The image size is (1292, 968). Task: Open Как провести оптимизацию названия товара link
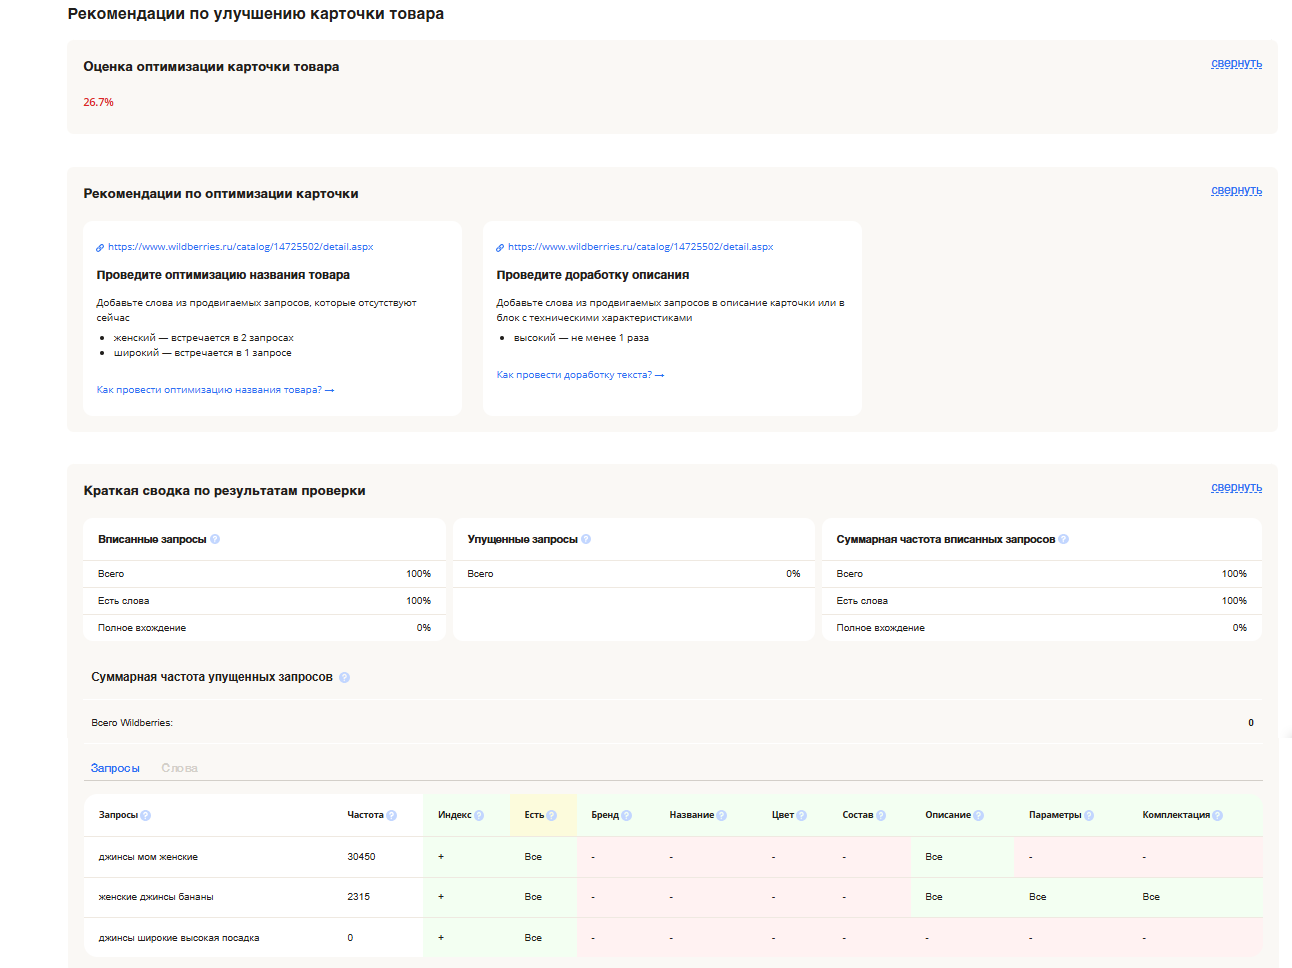(x=215, y=390)
